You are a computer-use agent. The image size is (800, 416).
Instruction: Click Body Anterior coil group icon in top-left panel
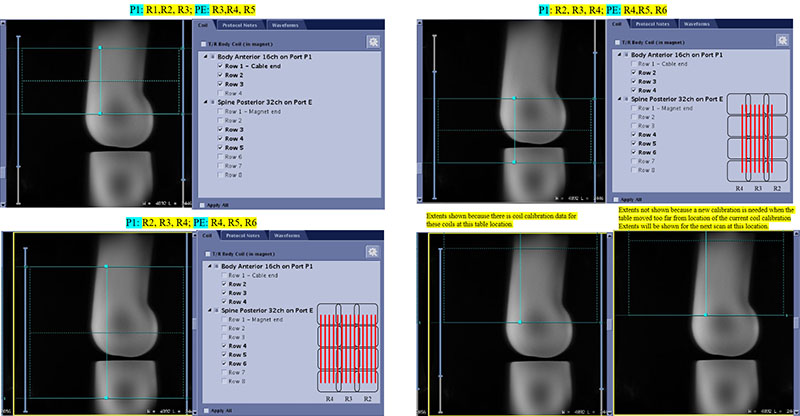coord(215,56)
